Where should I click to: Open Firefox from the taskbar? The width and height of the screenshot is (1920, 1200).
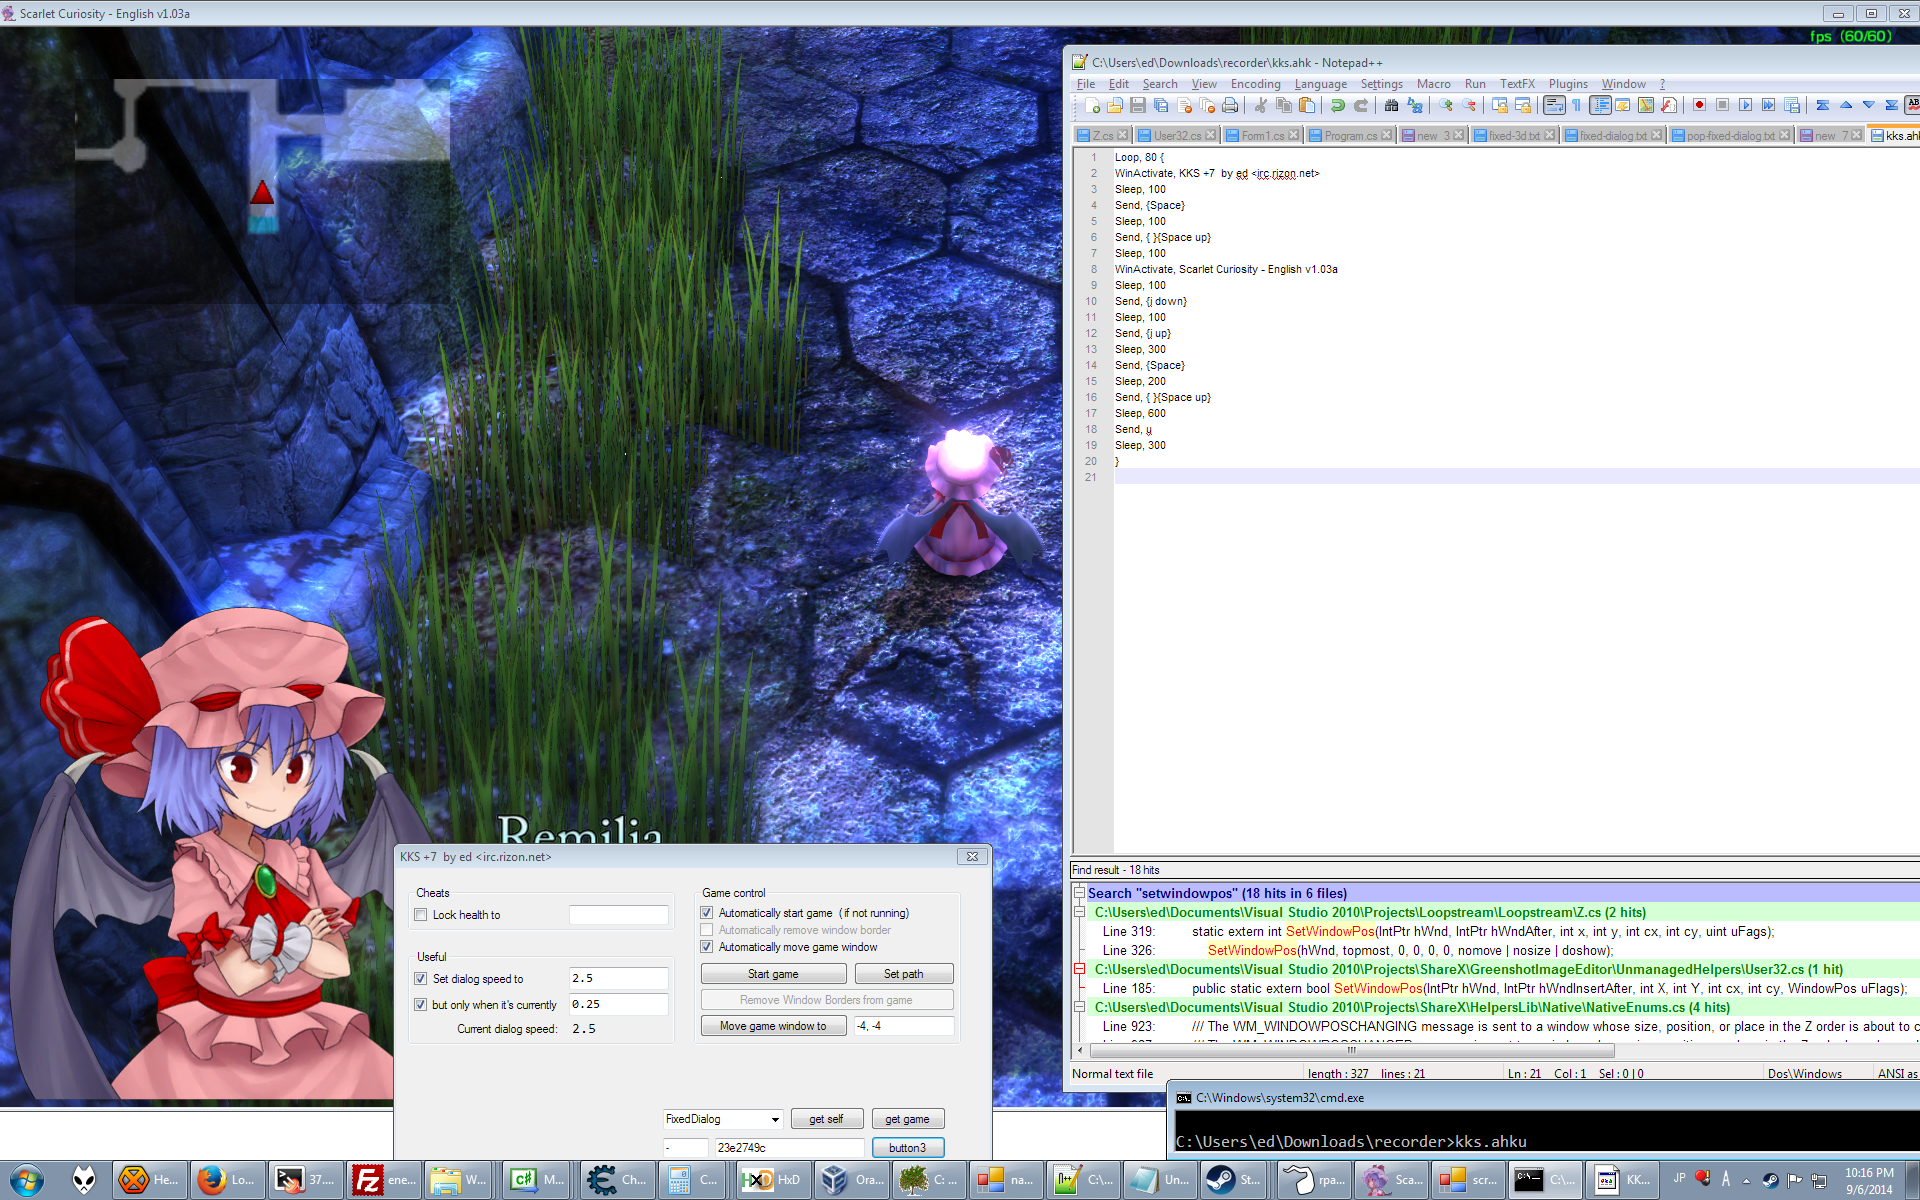(227, 1180)
